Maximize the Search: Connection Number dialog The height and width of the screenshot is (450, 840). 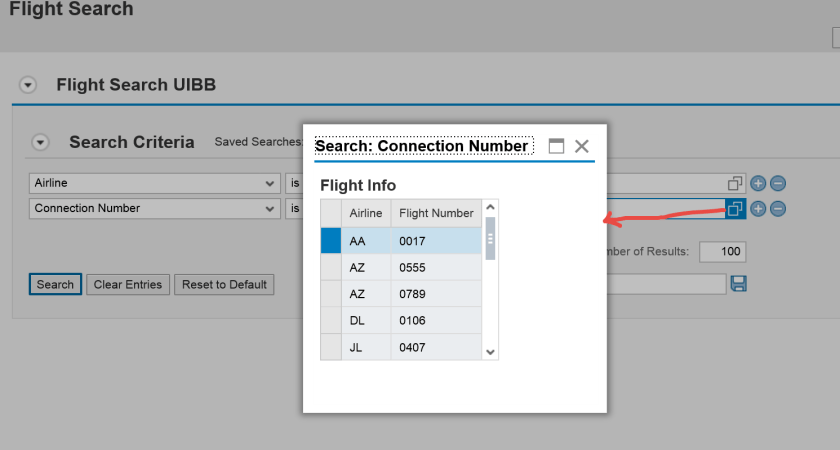point(556,146)
